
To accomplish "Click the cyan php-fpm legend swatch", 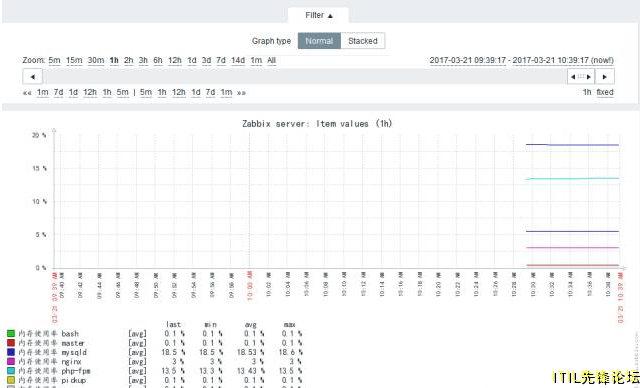I will coord(11,371).
